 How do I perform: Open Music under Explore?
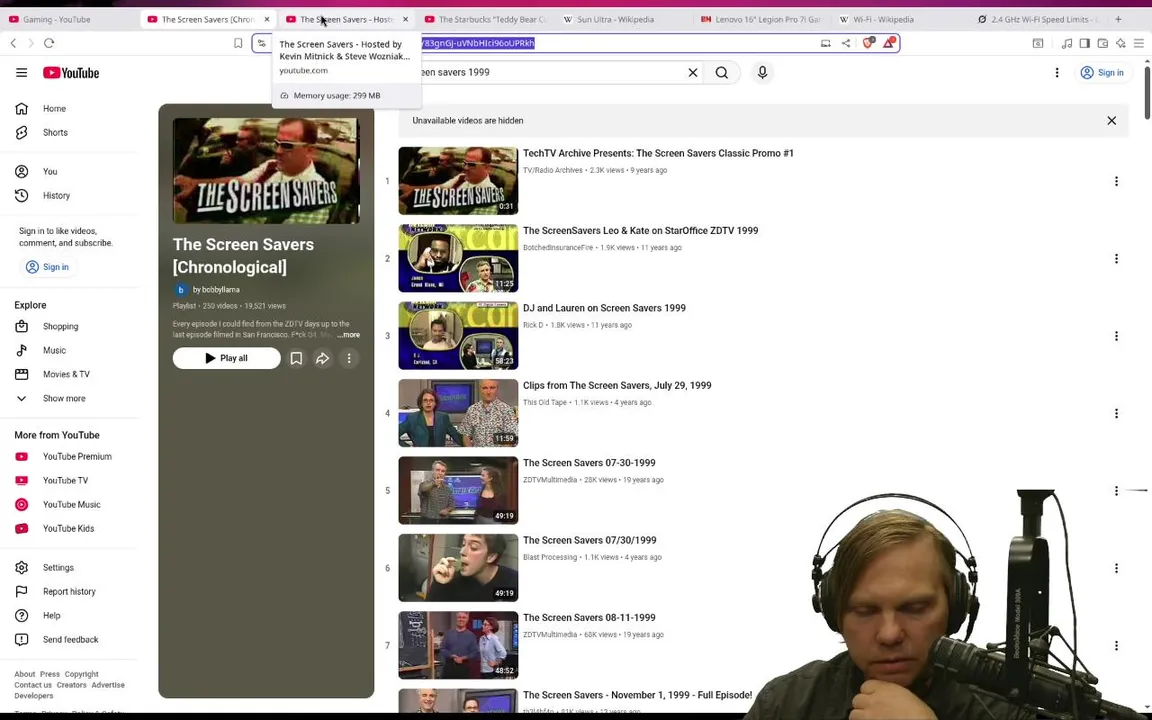(x=54, y=350)
